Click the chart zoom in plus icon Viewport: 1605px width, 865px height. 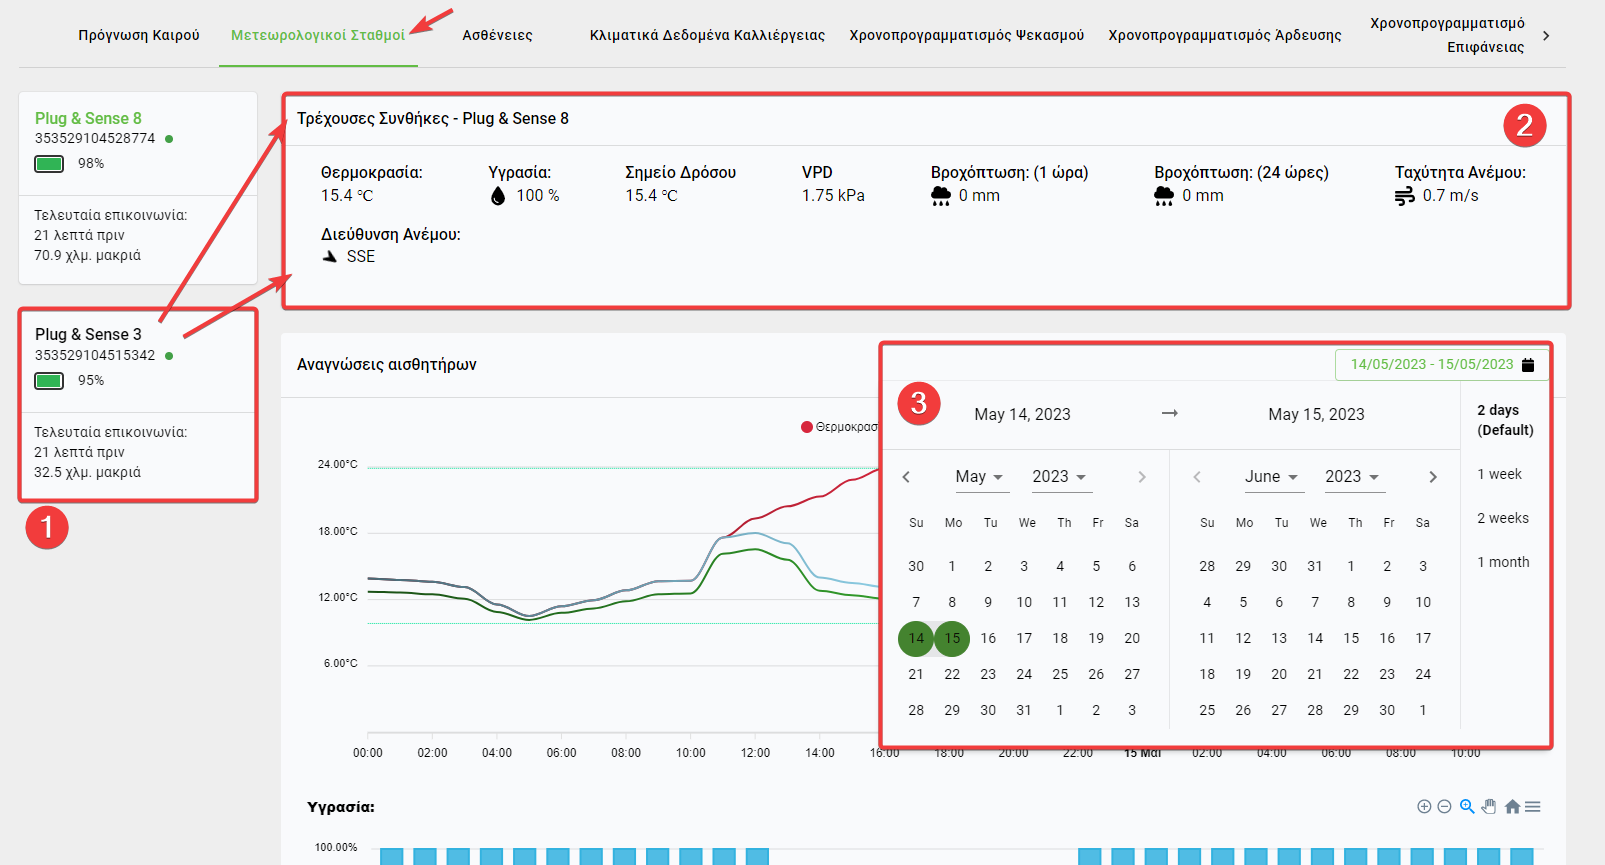click(1424, 807)
